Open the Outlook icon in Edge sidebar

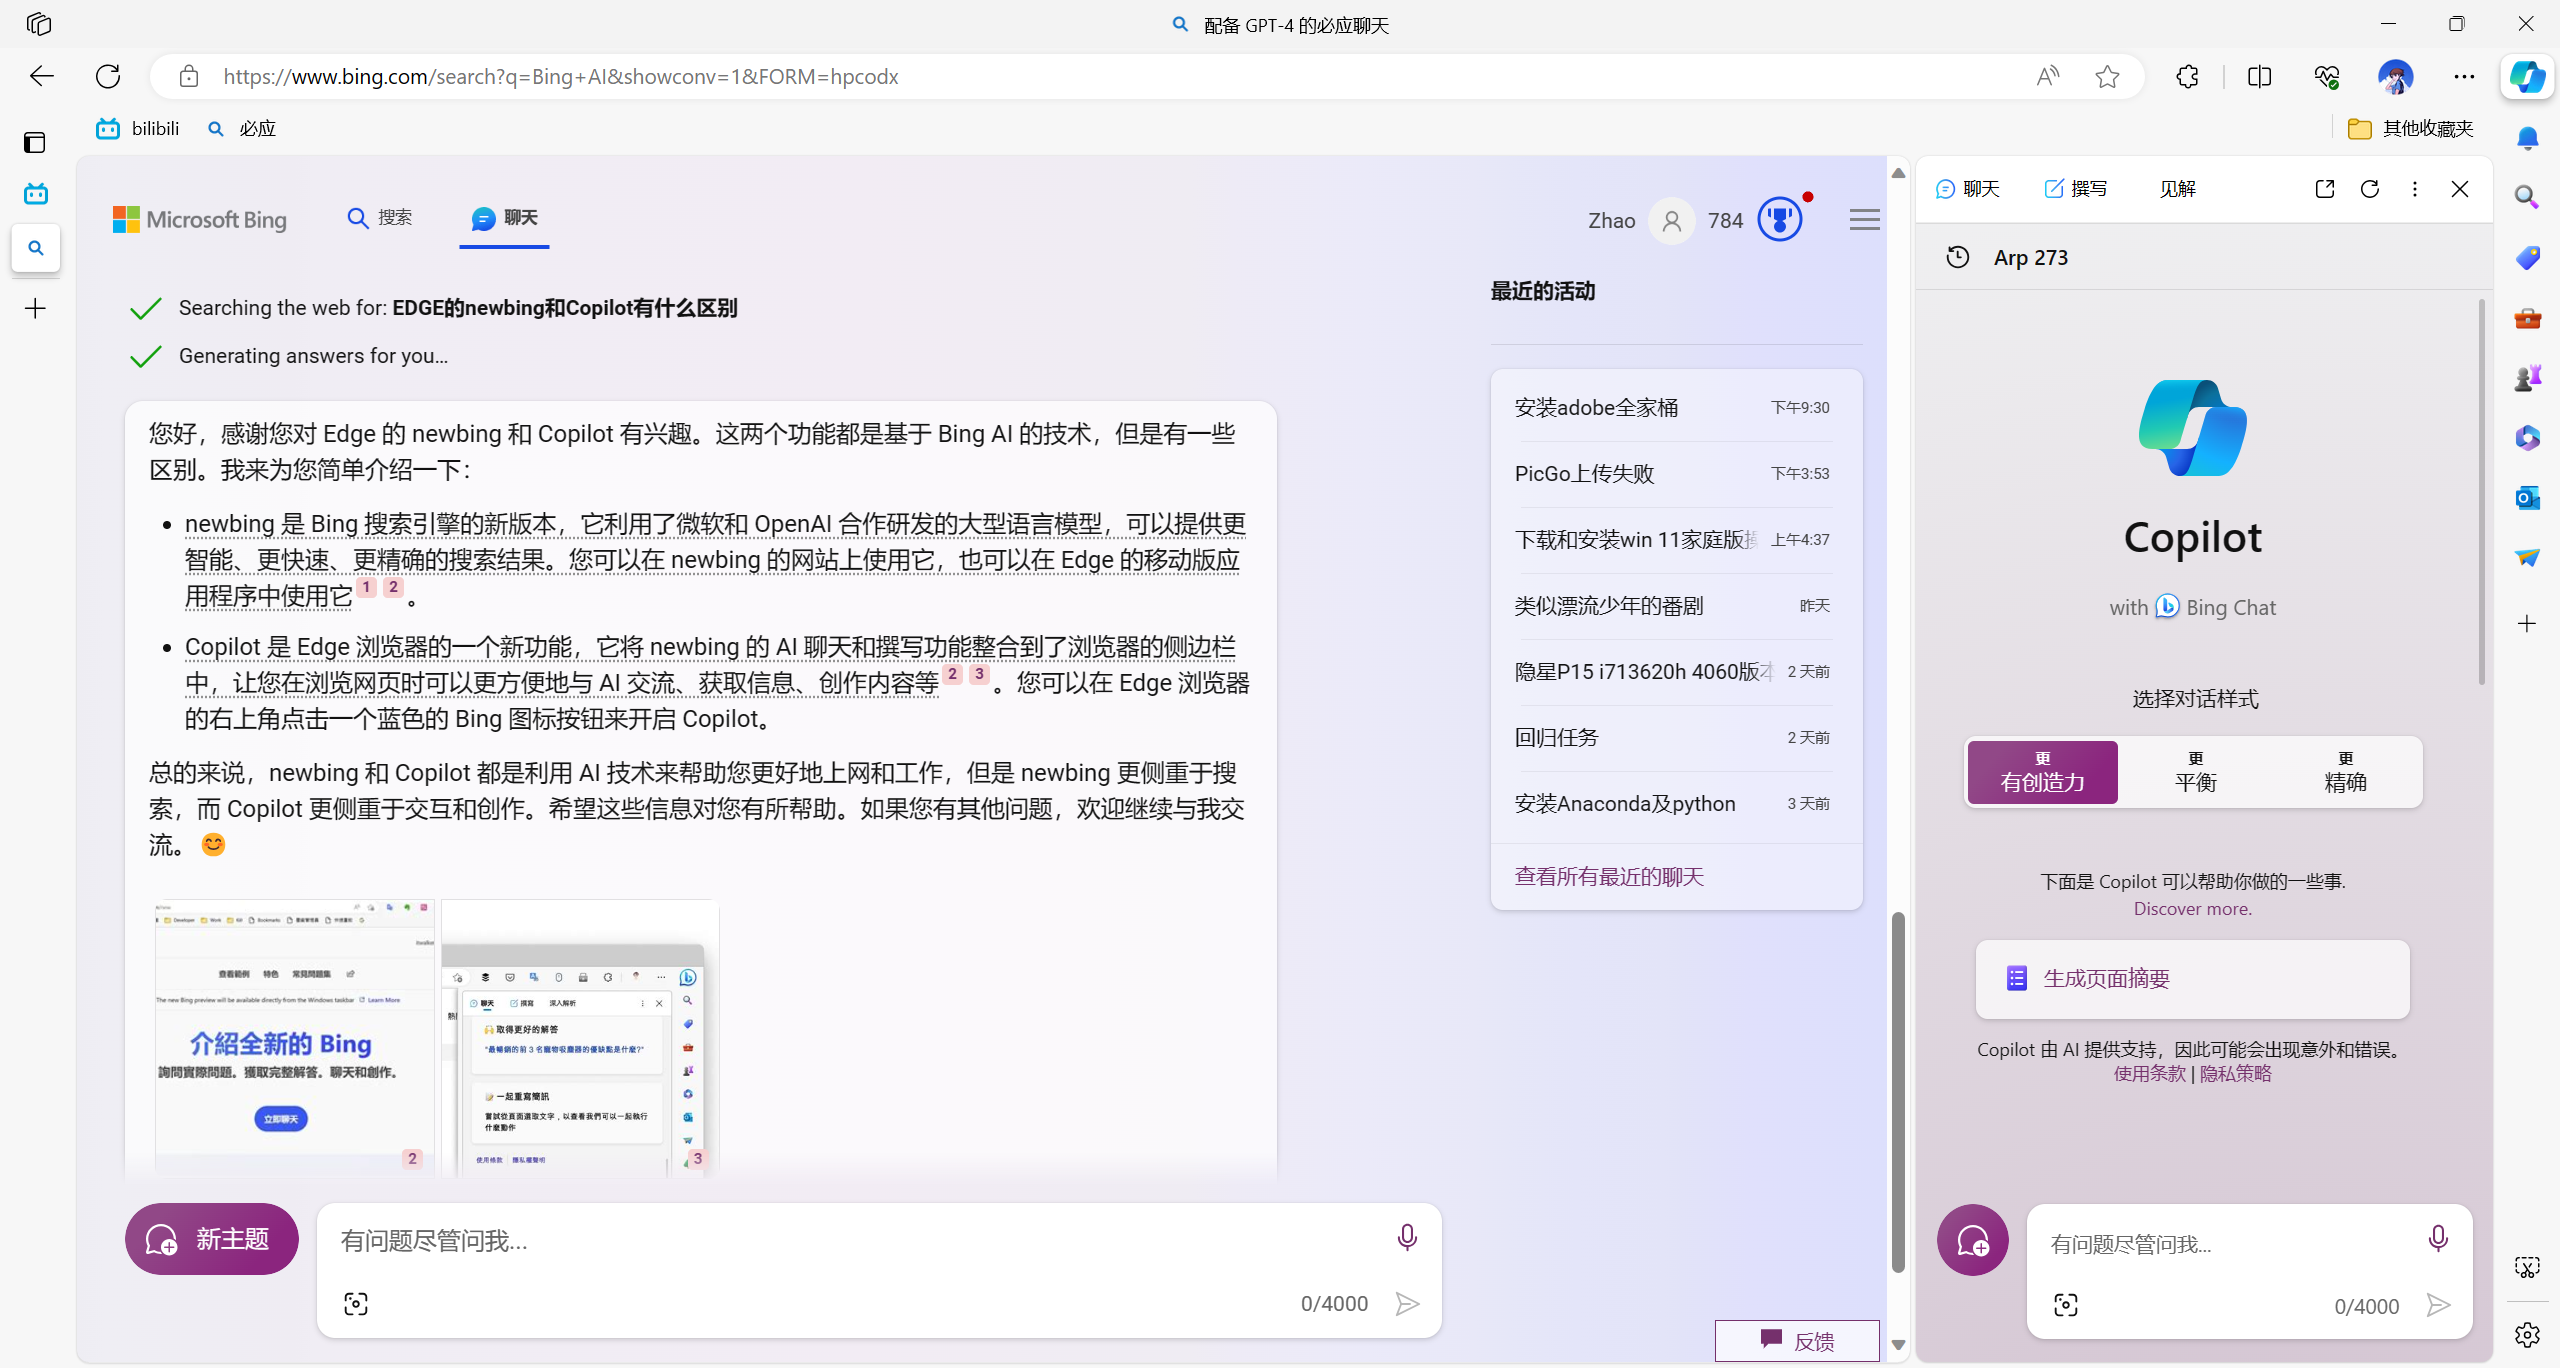pyautogui.click(x=2527, y=497)
